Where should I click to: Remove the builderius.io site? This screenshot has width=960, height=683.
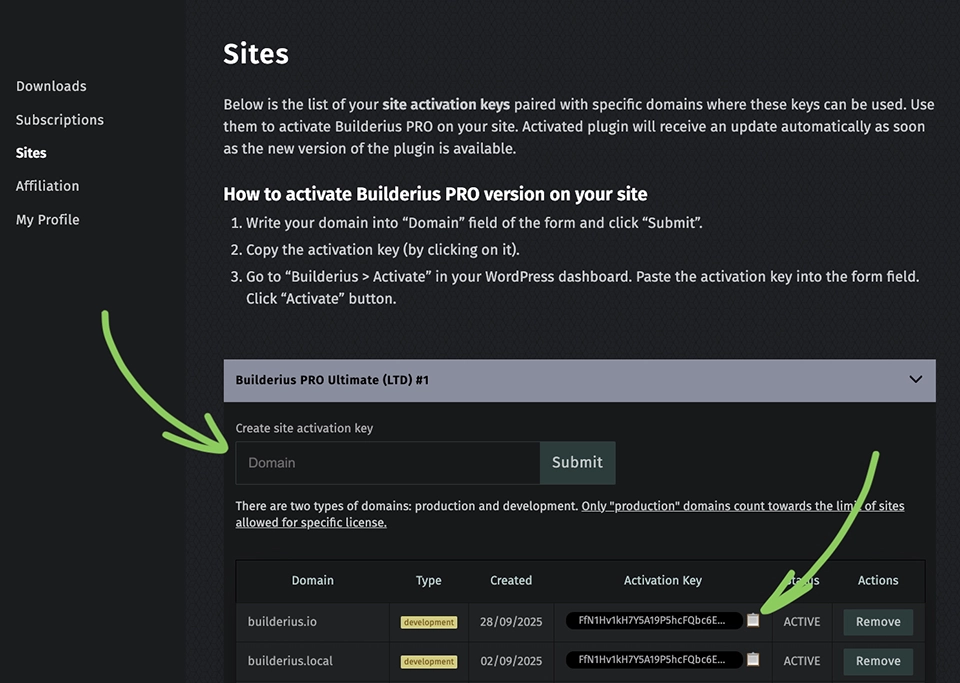pos(877,621)
